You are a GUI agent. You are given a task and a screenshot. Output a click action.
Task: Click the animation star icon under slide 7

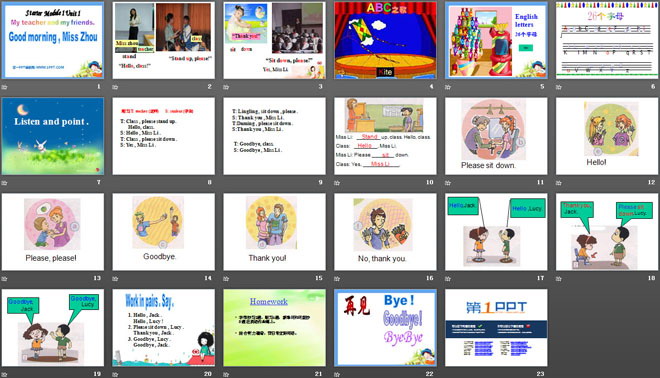(5, 183)
